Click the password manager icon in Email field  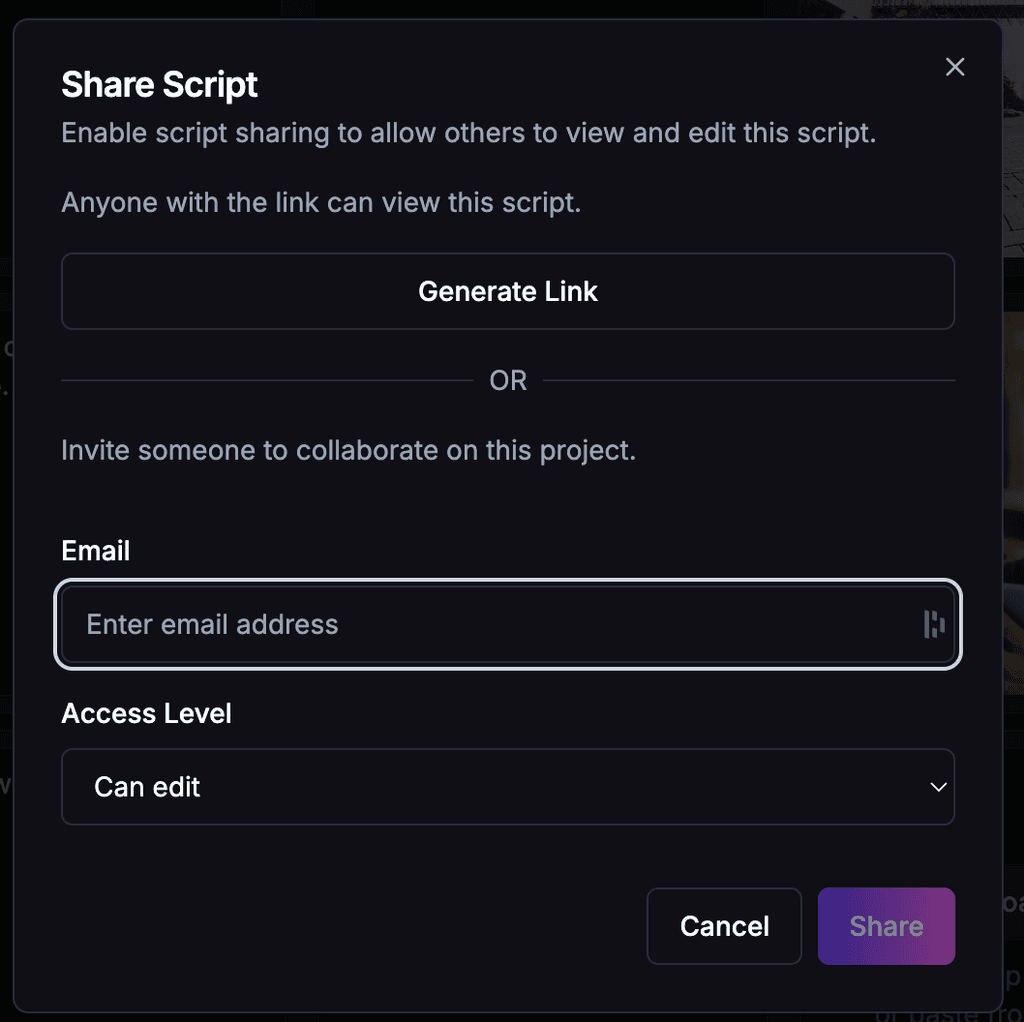(x=934, y=624)
